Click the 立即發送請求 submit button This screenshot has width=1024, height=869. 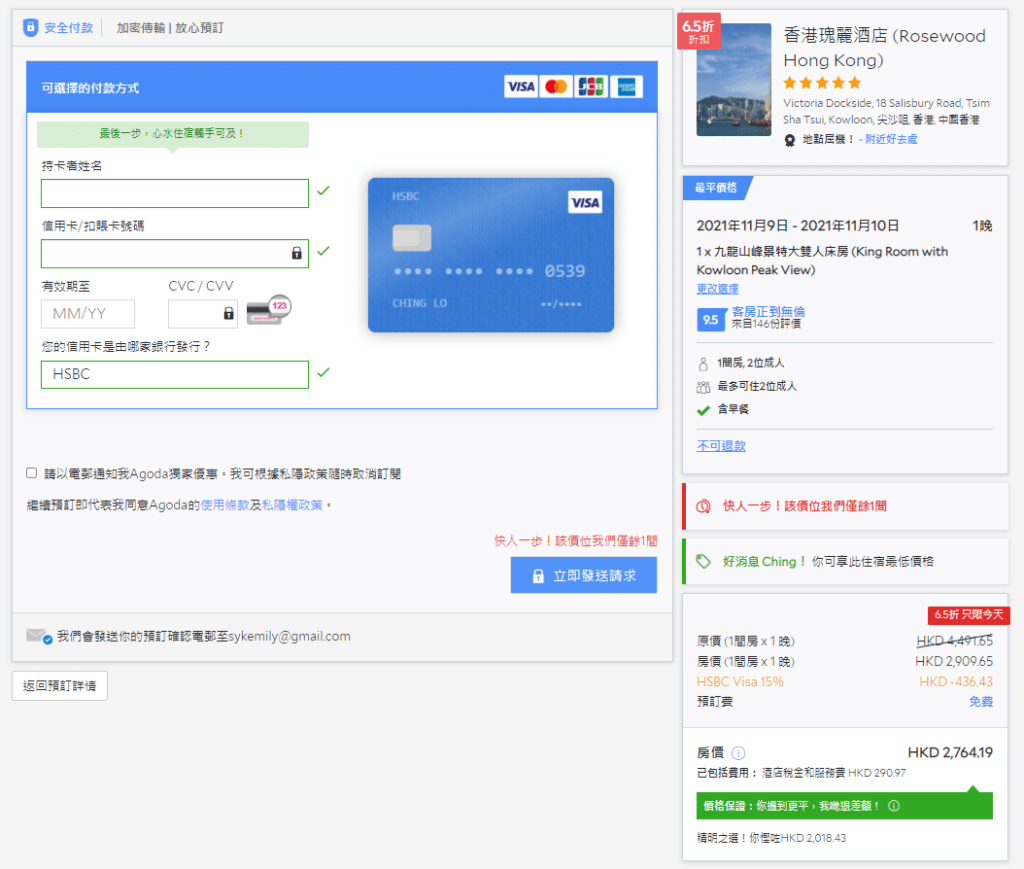(584, 575)
